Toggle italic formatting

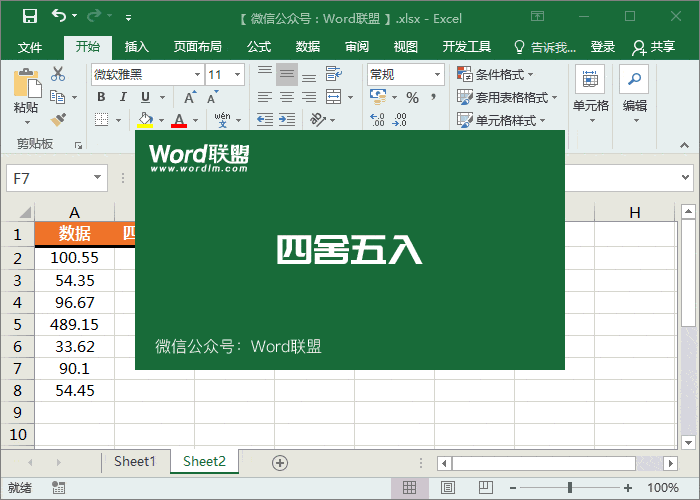124,97
